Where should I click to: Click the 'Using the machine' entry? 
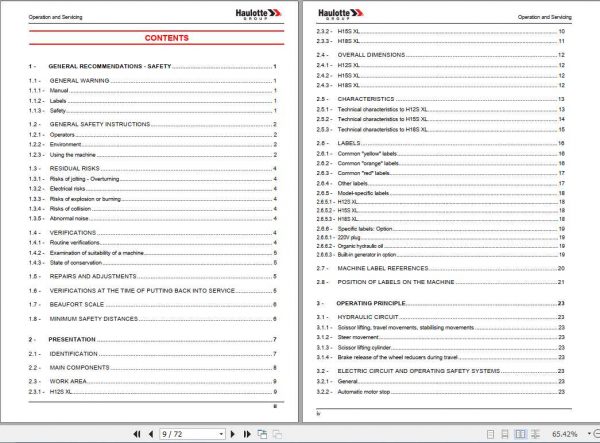(x=73, y=155)
